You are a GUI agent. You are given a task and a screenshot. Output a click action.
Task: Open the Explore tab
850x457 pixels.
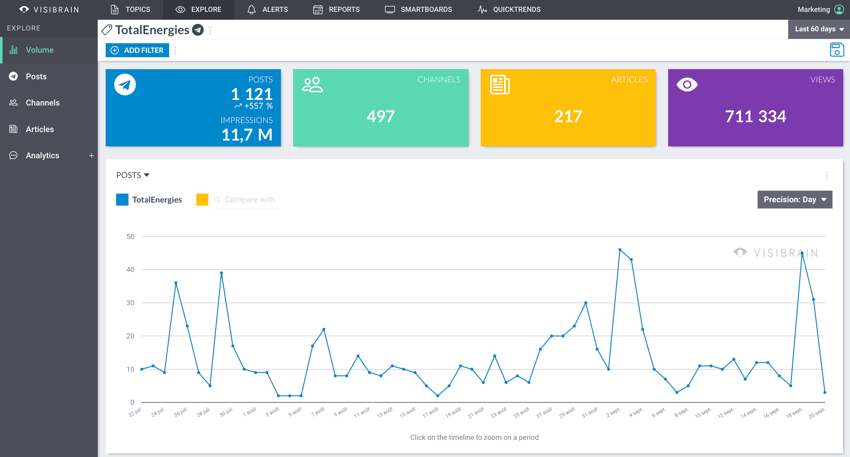[198, 10]
